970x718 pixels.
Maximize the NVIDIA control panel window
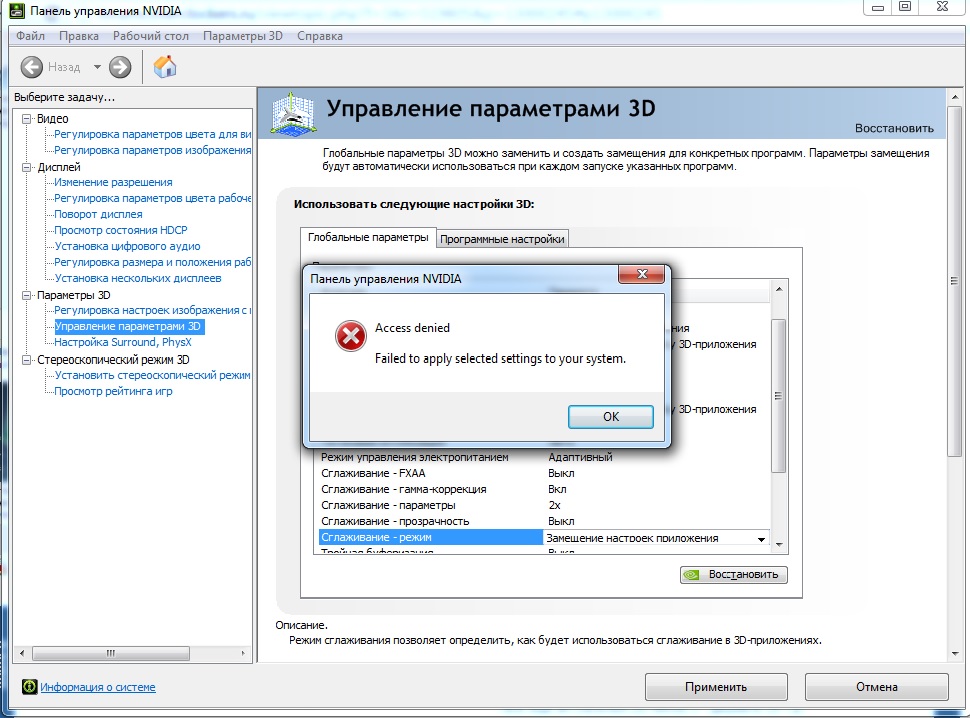(x=905, y=7)
